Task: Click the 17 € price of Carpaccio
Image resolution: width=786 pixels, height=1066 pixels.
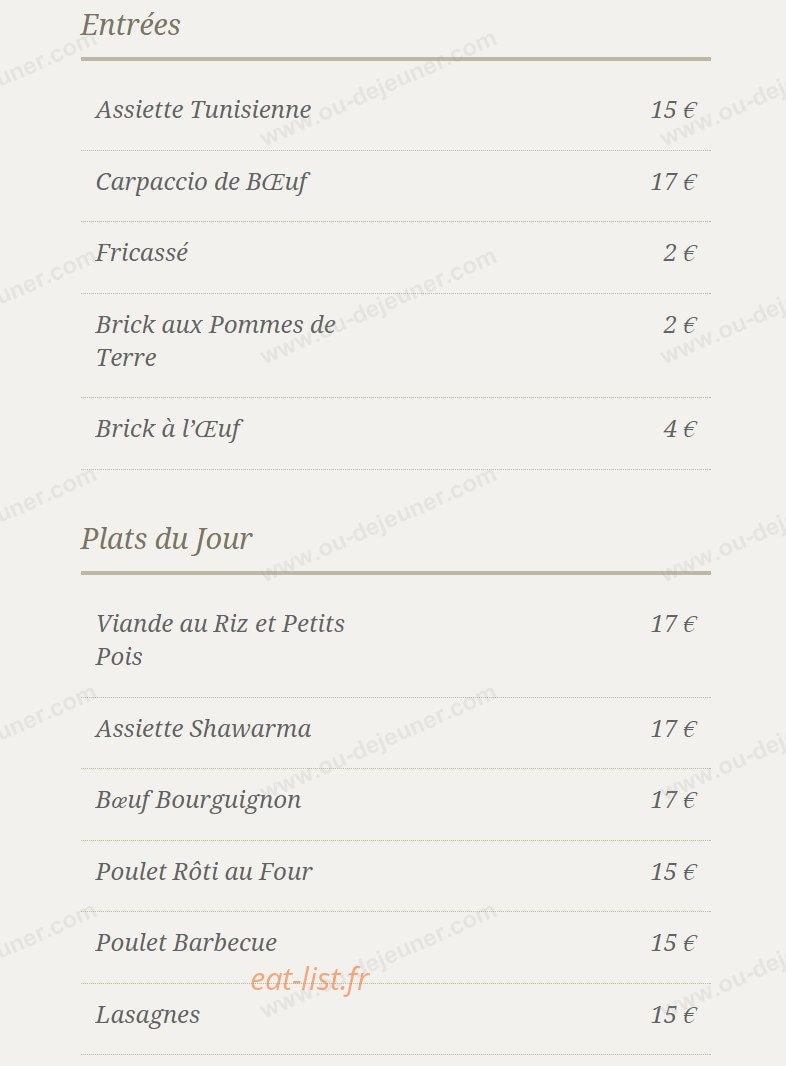Action: point(674,182)
